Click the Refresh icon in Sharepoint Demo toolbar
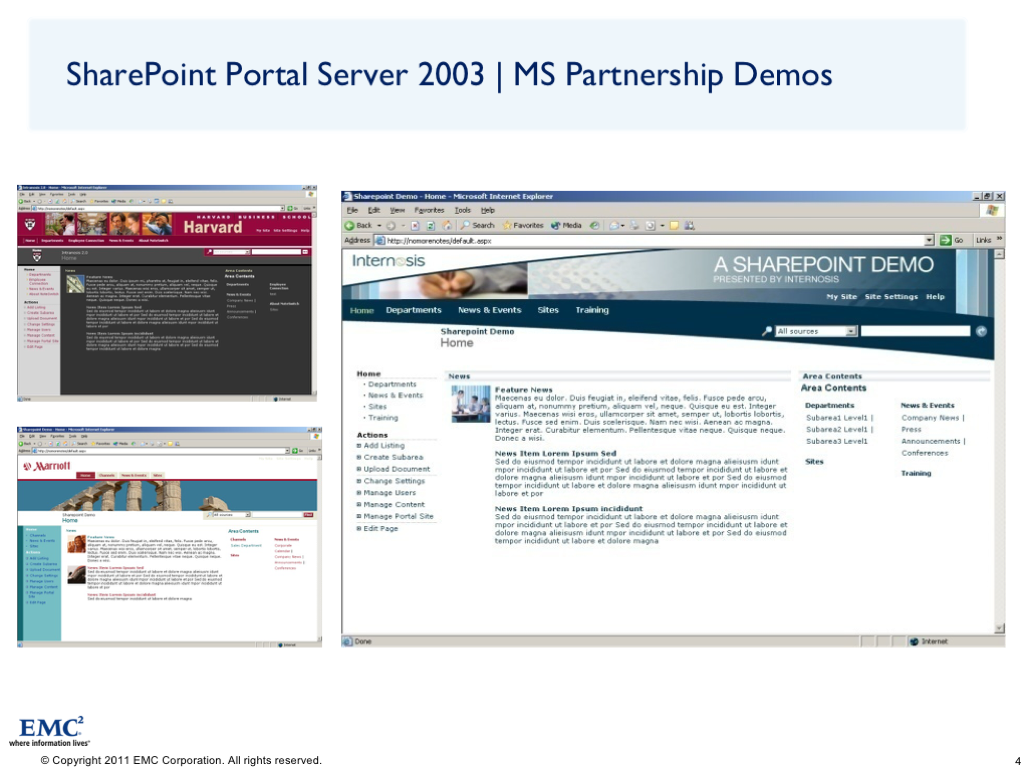This screenshot has width=1024, height=768. click(431, 226)
